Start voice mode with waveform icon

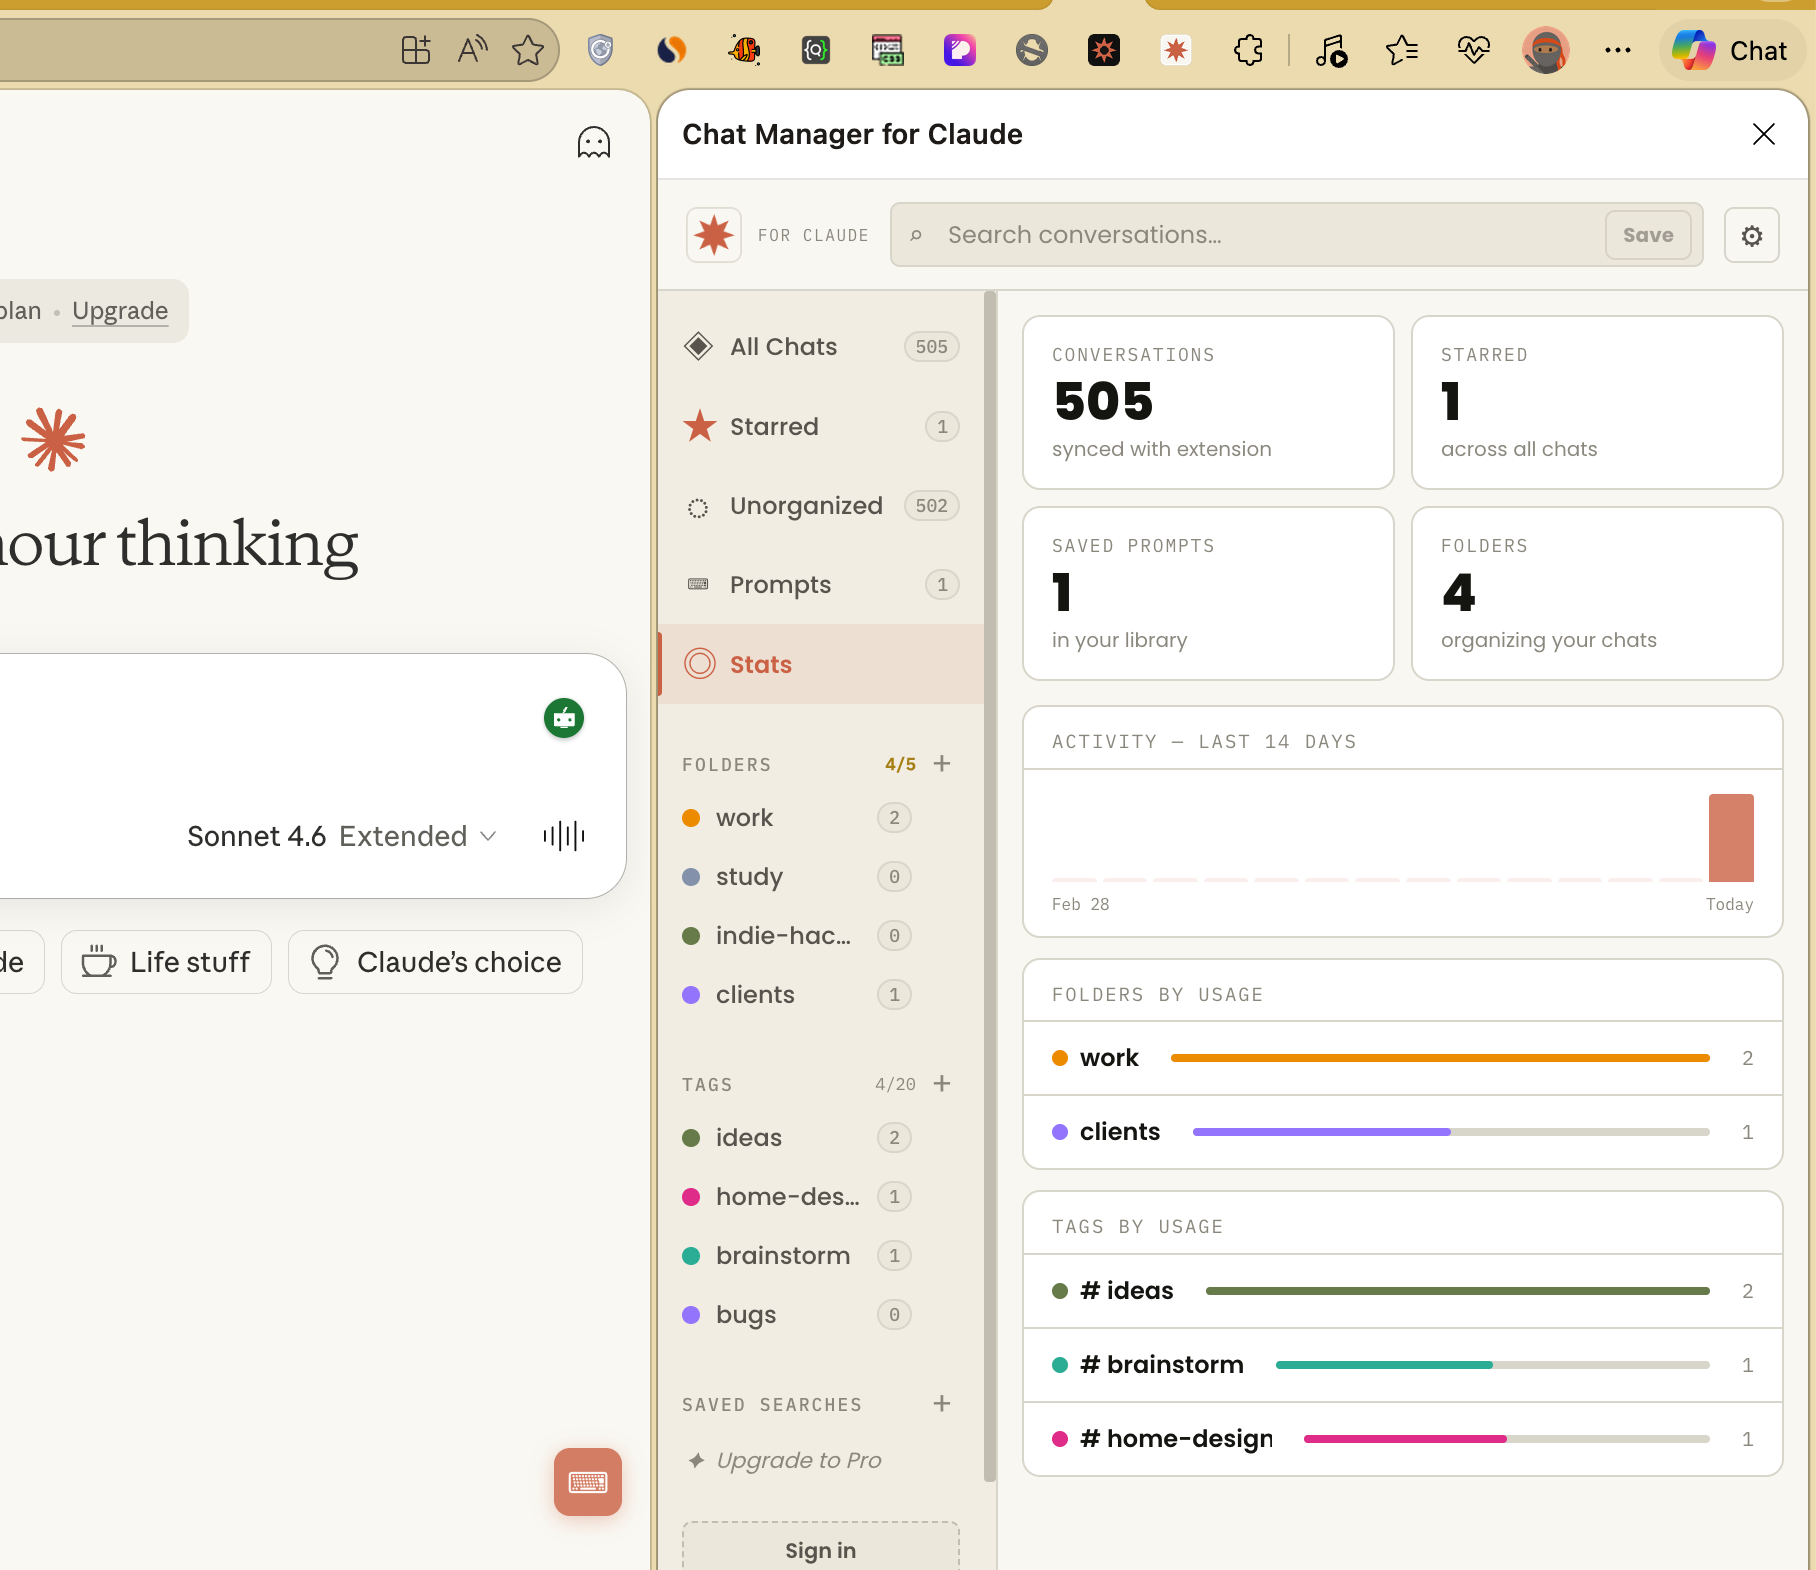(564, 836)
